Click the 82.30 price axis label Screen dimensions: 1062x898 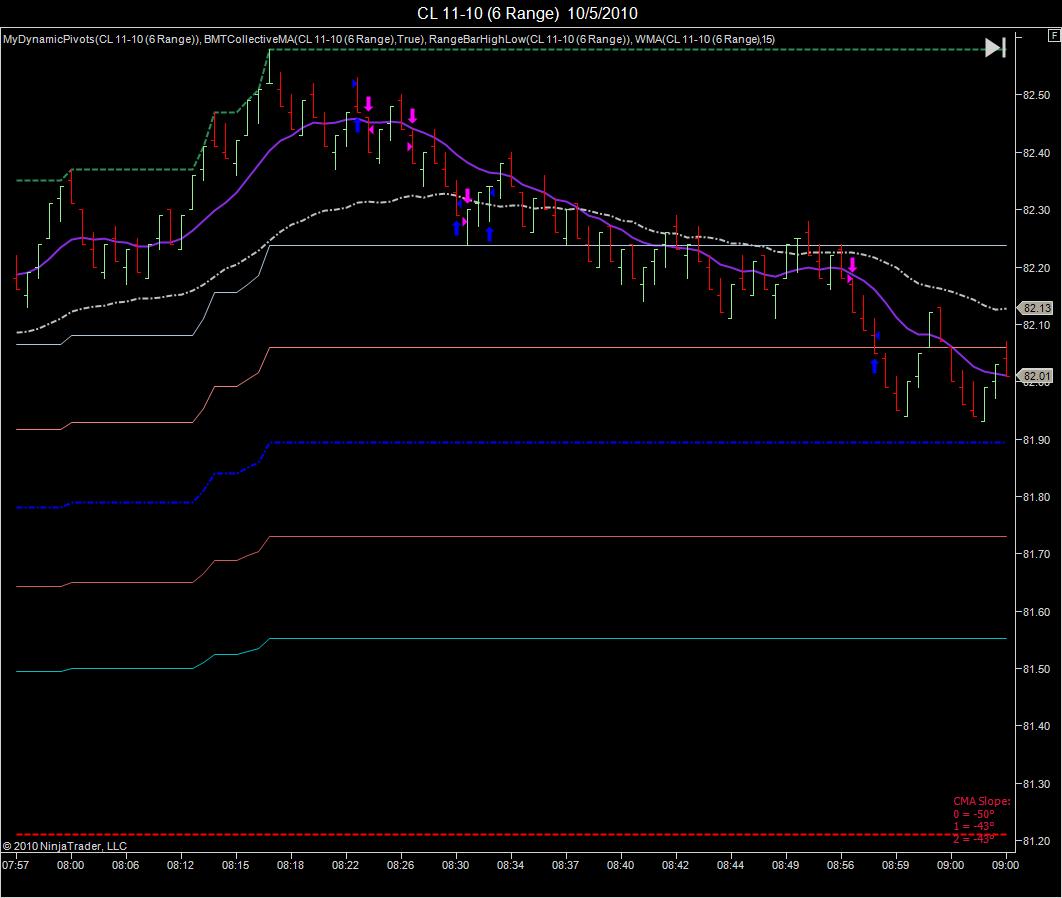point(1036,210)
